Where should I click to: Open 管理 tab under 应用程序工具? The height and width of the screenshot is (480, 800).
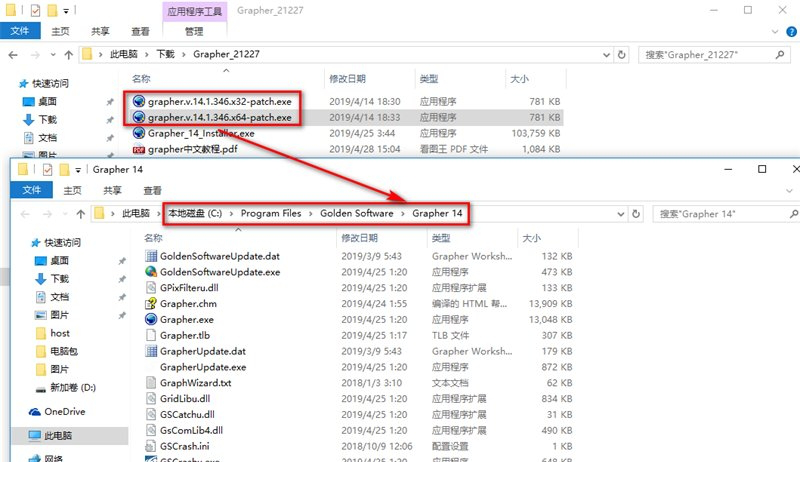pos(194,31)
